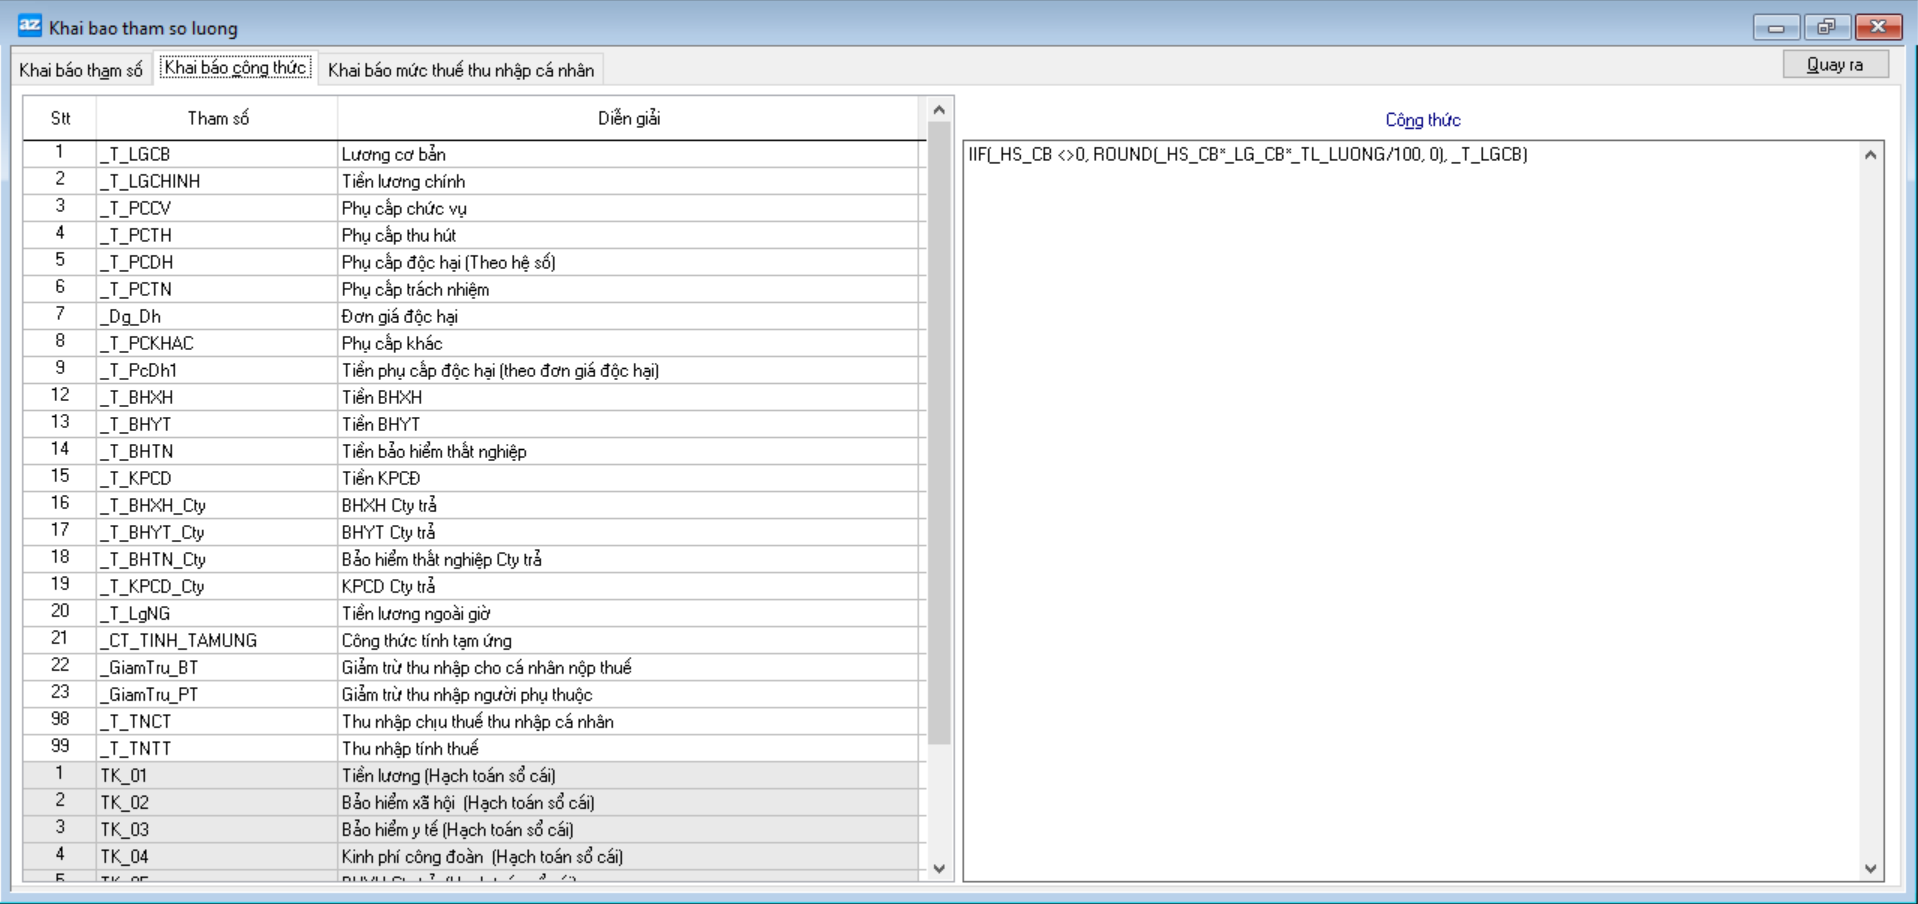Select the Khai báo công thức tab
The width and height of the screenshot is (1918, 904).
tap(235, 68)
